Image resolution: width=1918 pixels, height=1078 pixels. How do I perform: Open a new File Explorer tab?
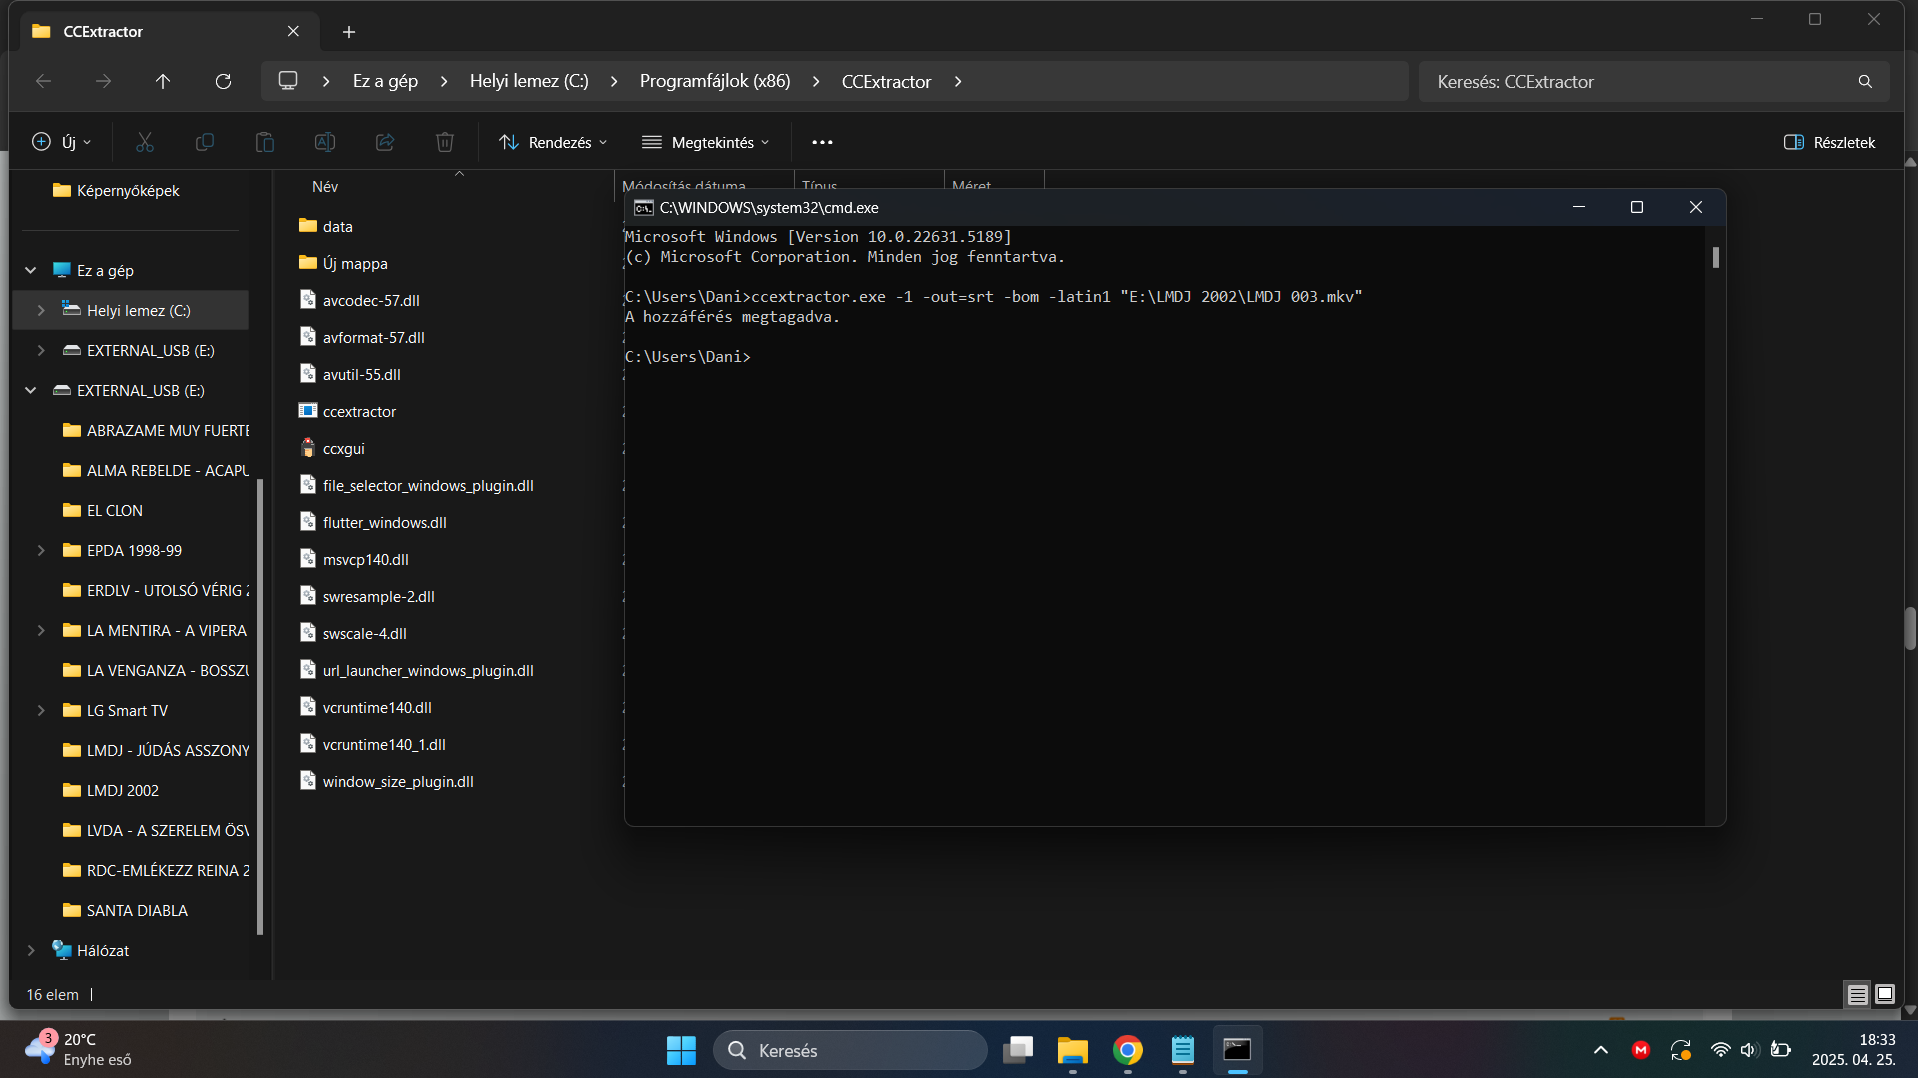tap(349, 32)
